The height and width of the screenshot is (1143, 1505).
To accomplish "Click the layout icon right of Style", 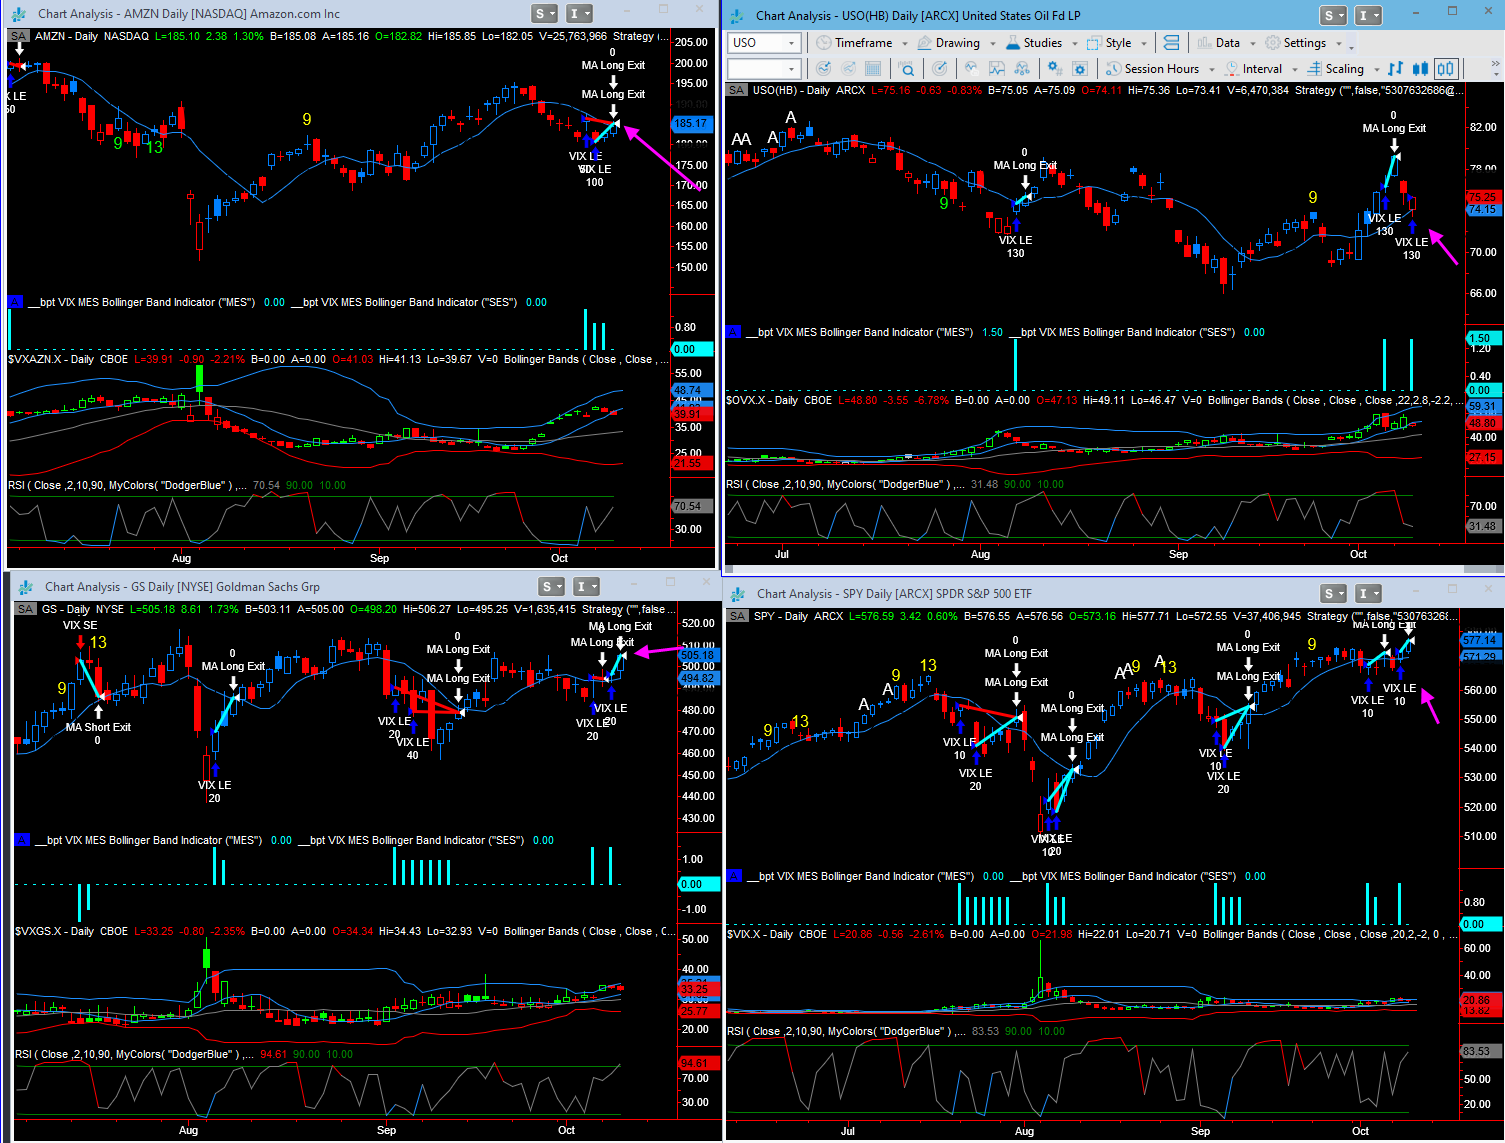I will pos(1171,43).
